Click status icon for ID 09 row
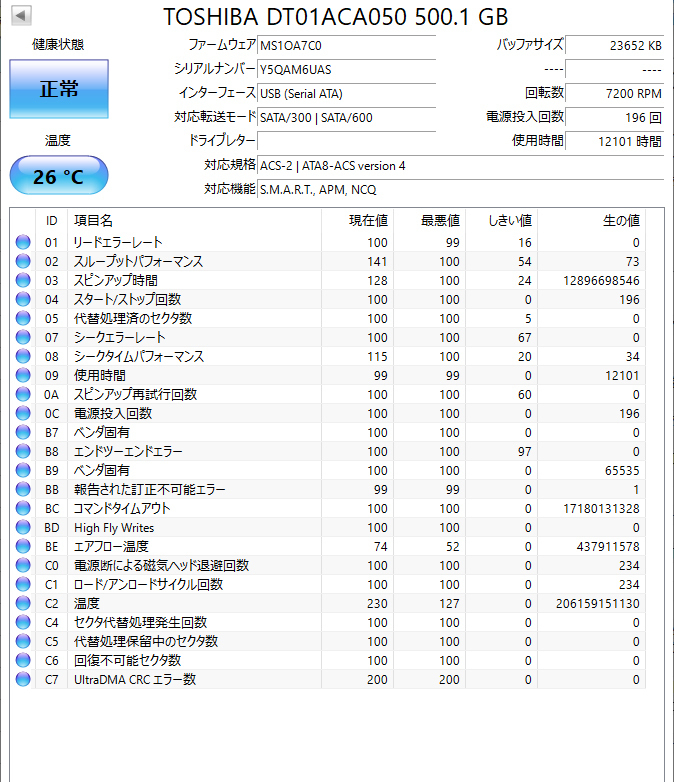 tap(23, 375)
